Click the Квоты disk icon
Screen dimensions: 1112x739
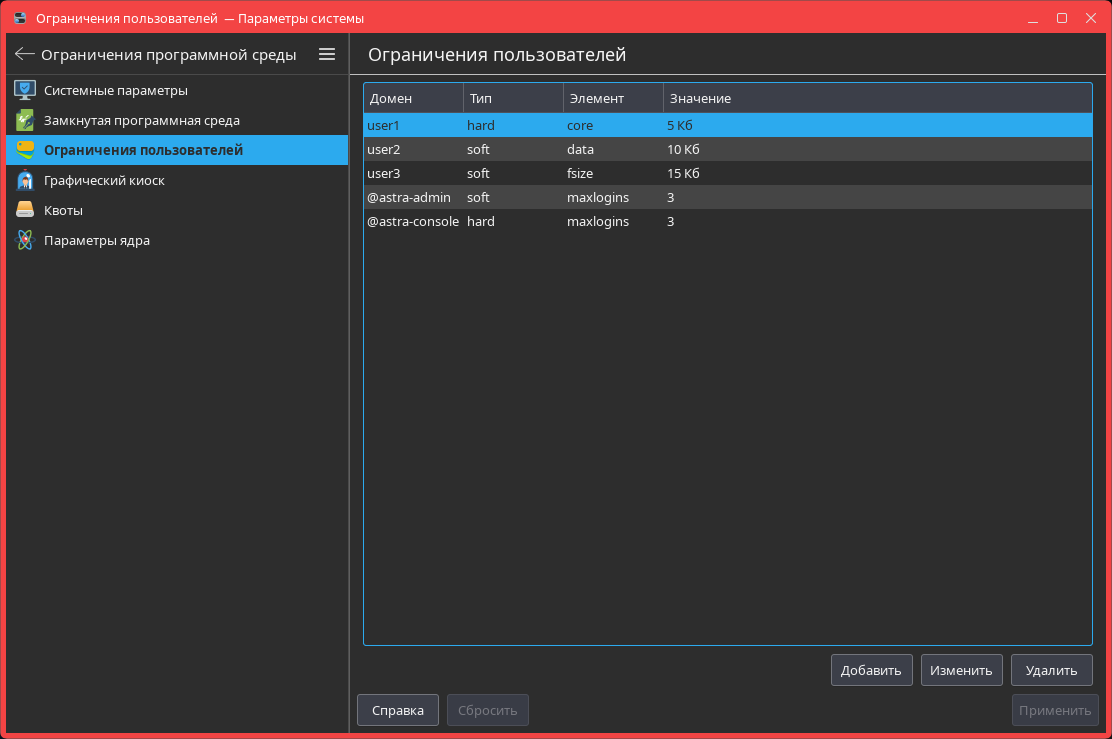(x=25, y=211)
